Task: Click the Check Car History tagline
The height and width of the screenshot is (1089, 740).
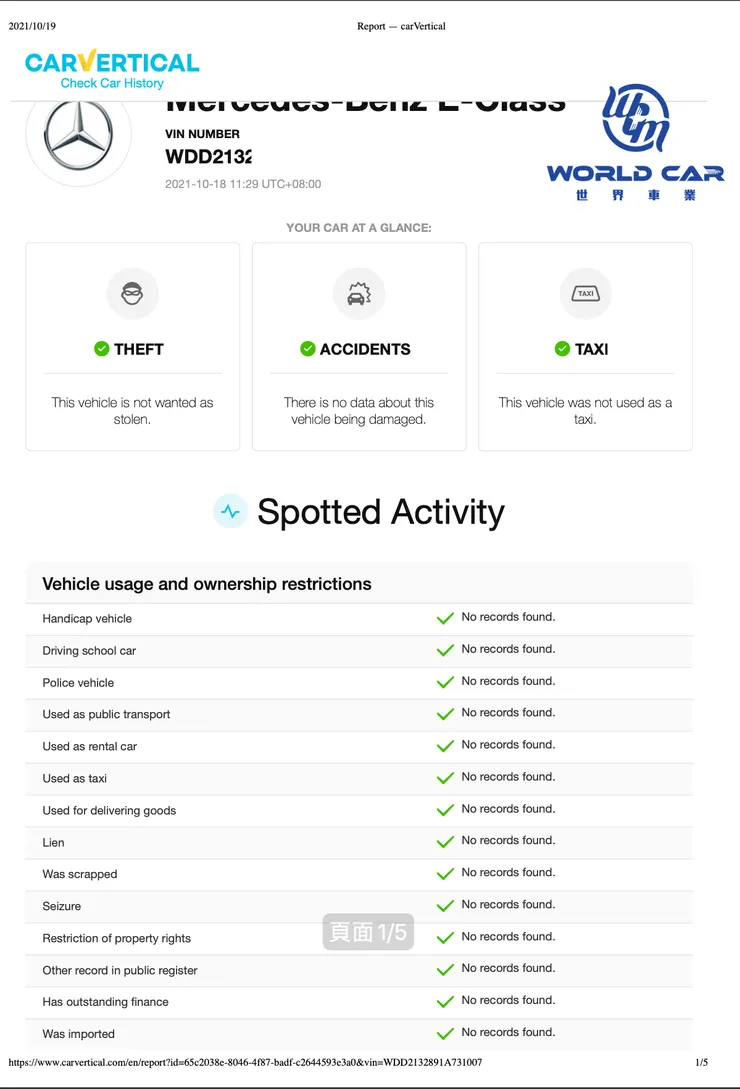Action: (112, 84)
